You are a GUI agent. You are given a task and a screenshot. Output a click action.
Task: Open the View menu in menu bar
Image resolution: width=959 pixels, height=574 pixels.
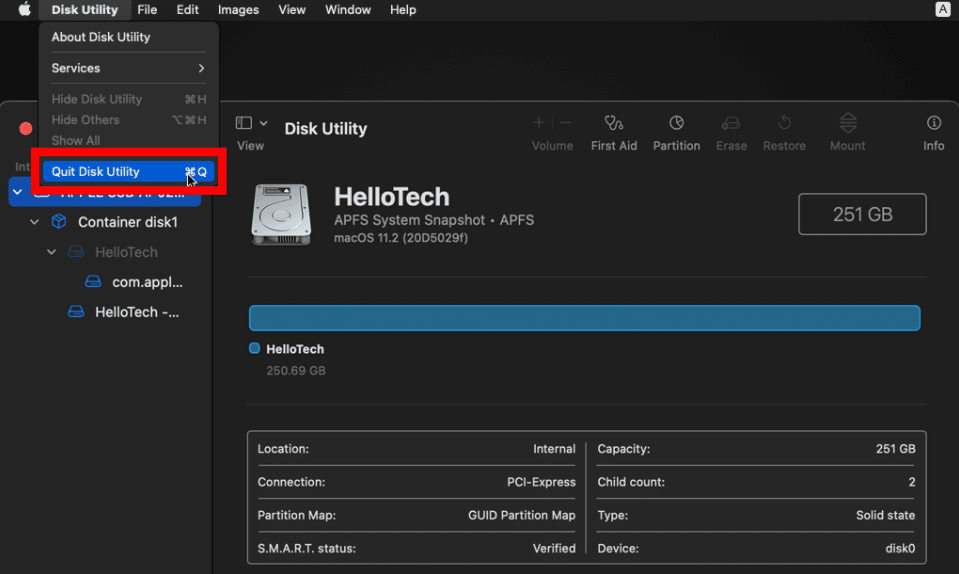coord(292,10)
